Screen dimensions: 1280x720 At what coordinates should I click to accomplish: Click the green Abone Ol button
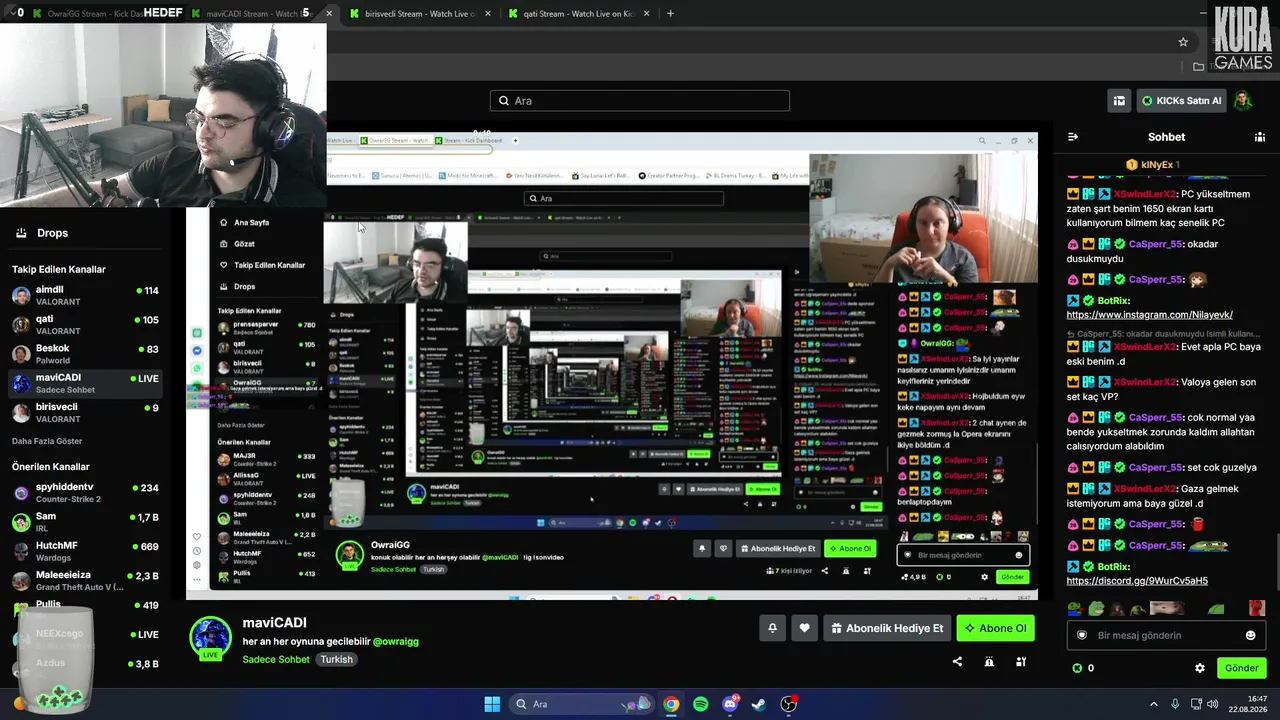(x=995, y=628)
